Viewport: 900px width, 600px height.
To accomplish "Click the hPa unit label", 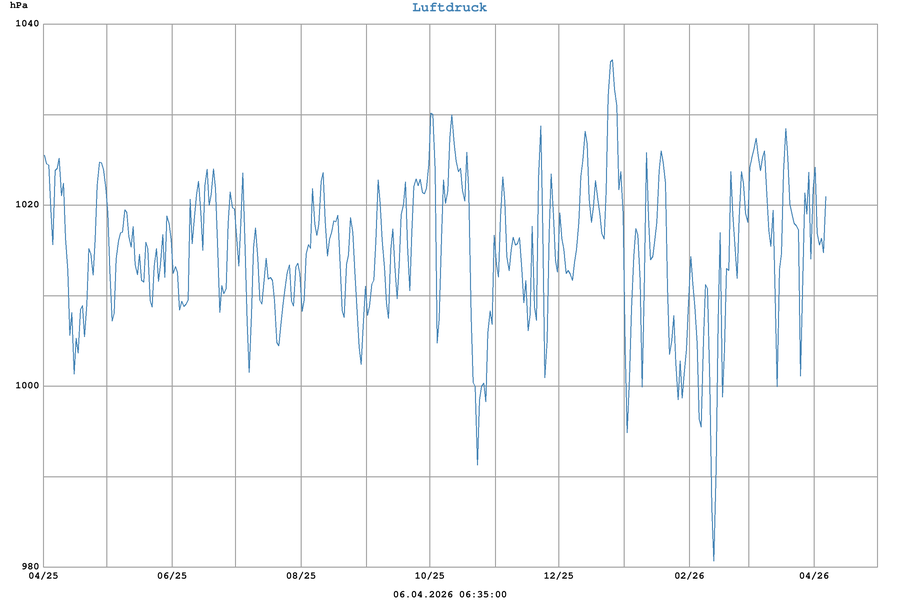I will (x=19, y=8).
